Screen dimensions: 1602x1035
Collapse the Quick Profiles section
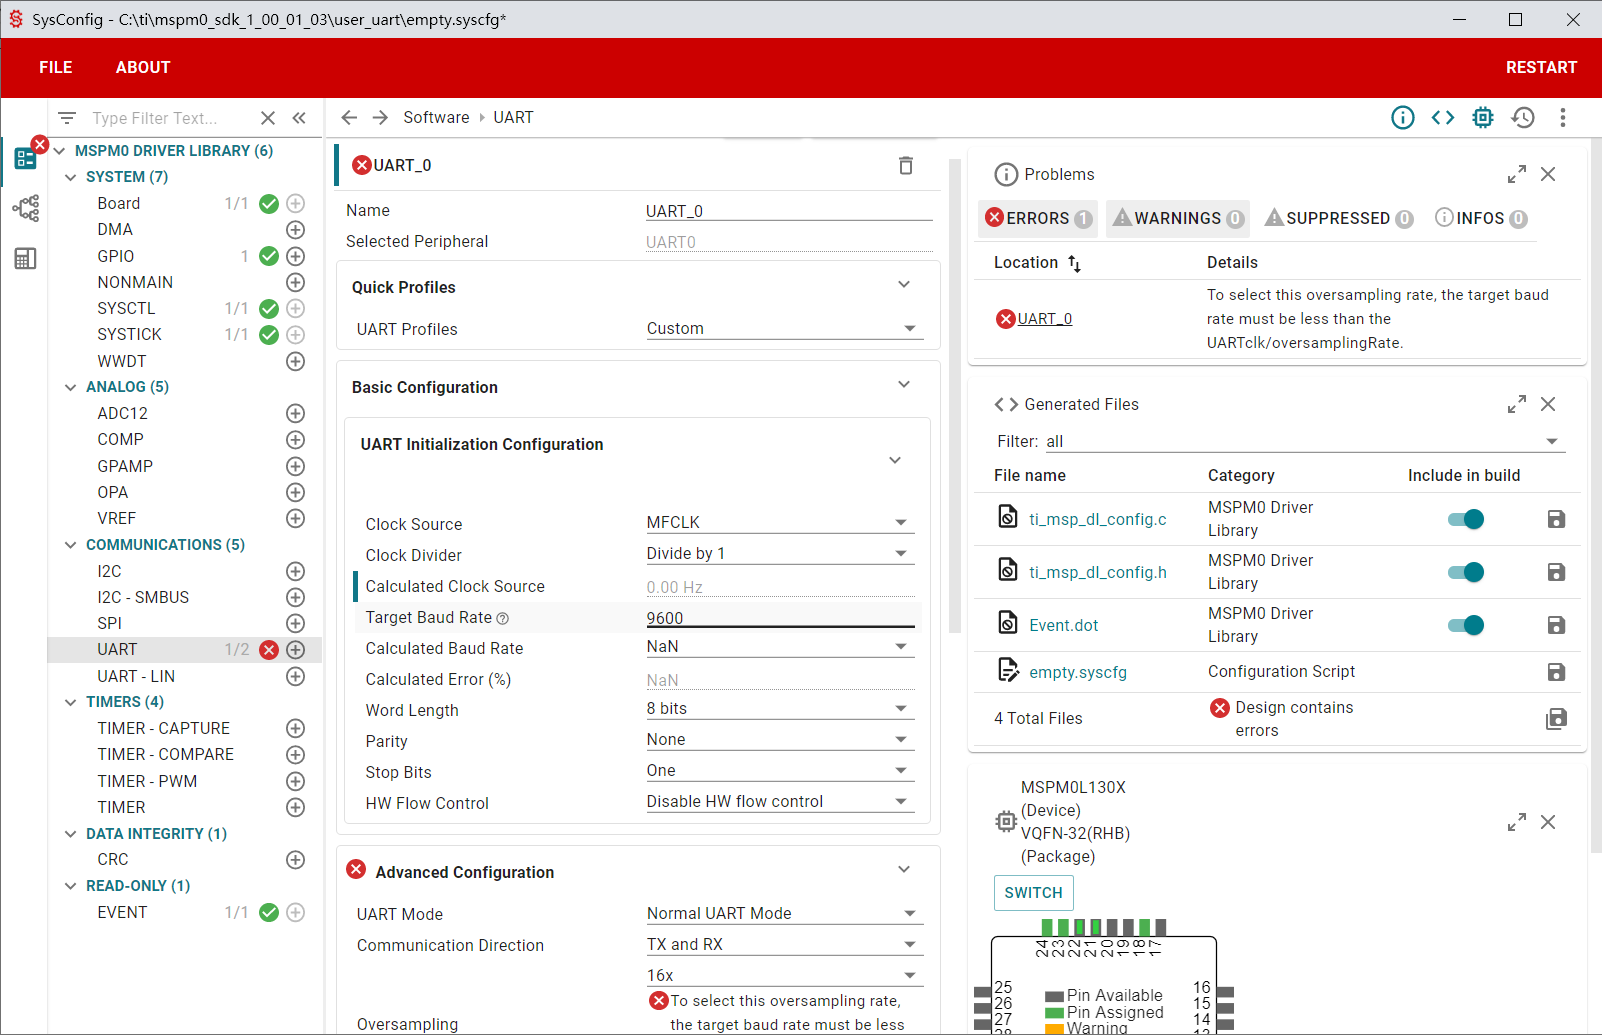[904, 285]
